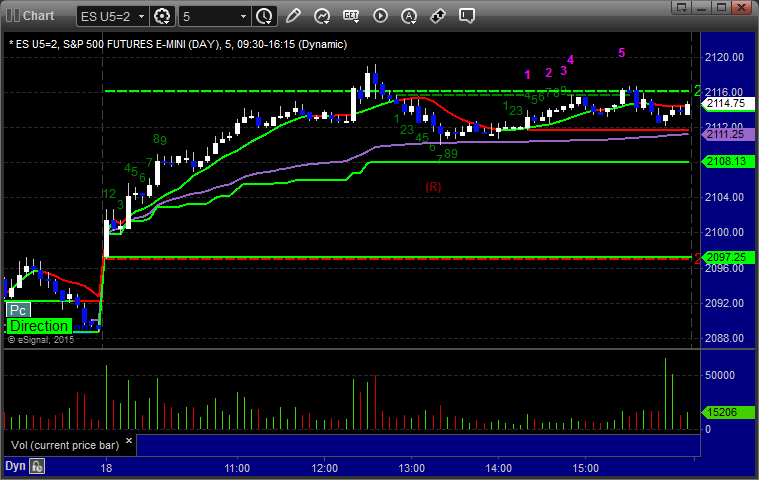This screenshot has height=480, width=759.
Task: Click the Pc button on chart
Action: pos(18,310)
